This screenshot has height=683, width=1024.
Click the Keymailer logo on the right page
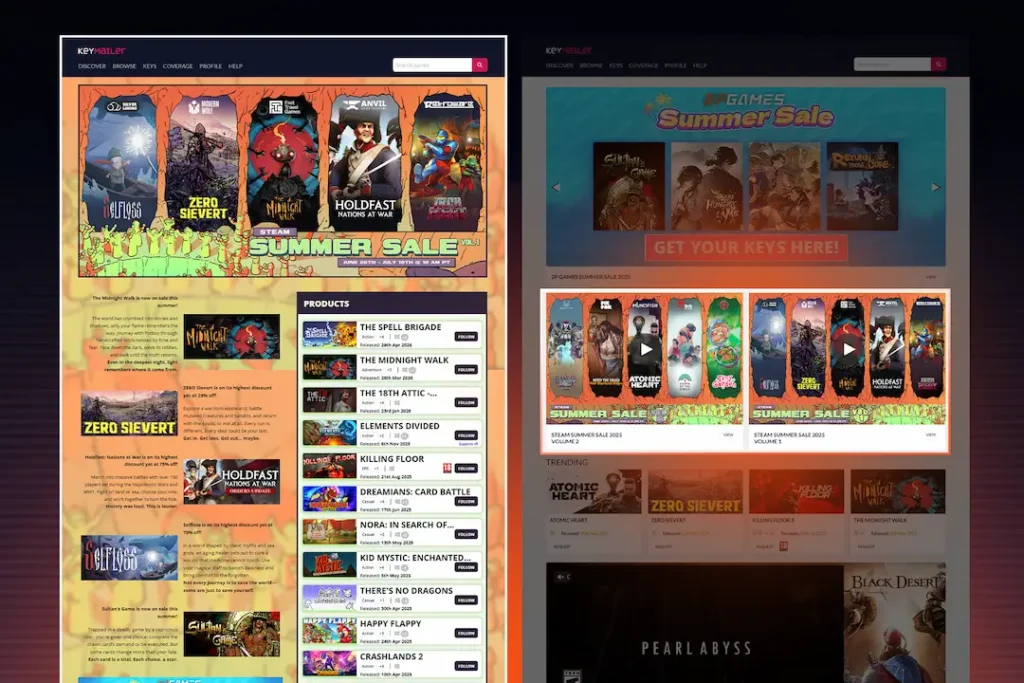pyautogui.click(x=569, y=50)
